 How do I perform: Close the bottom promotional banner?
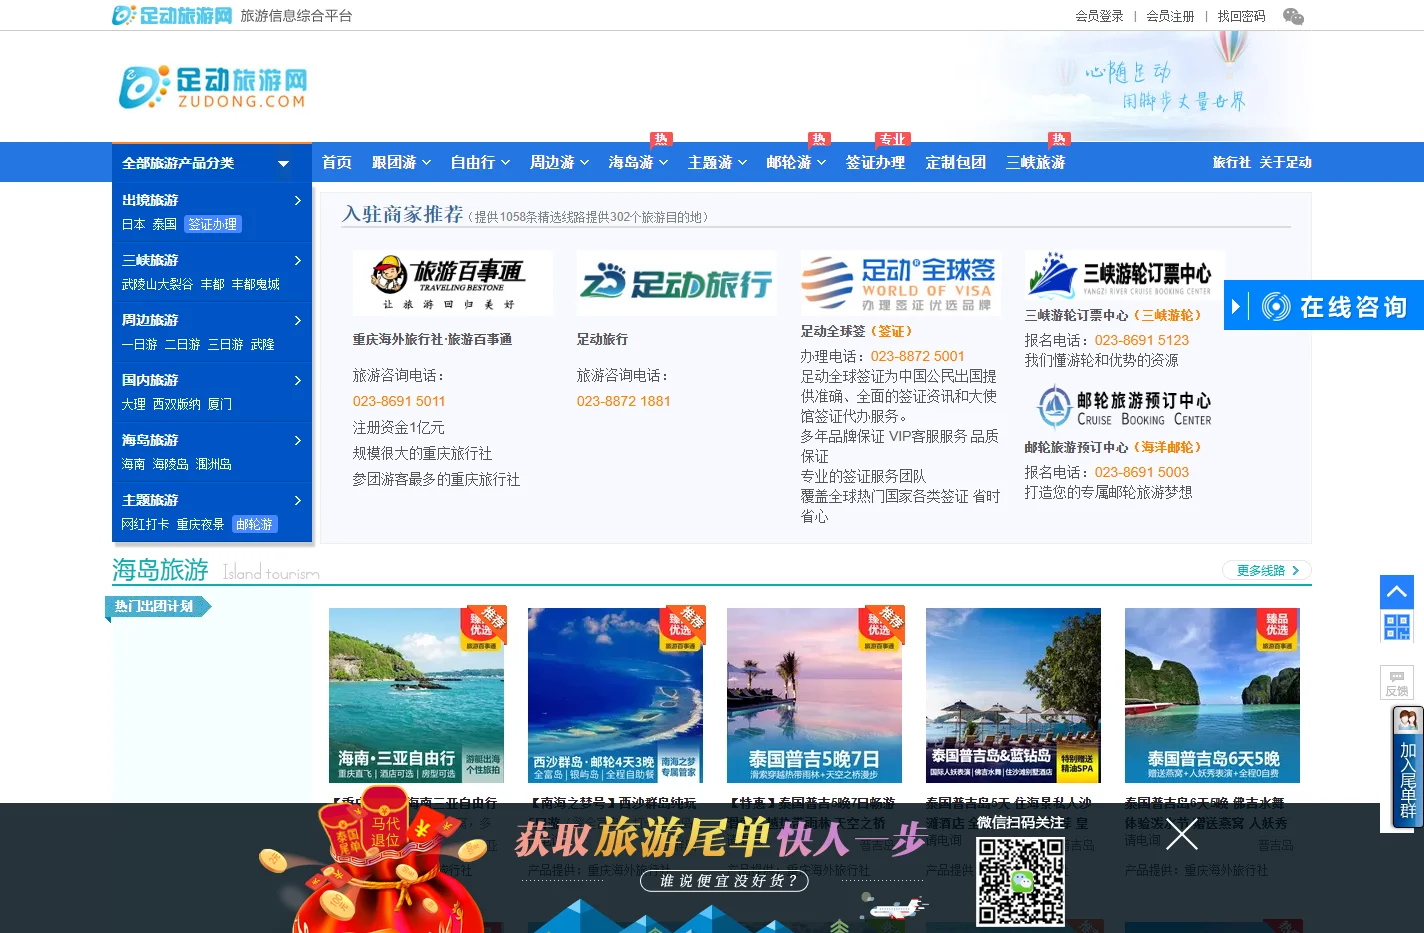tap(1181, 834)
